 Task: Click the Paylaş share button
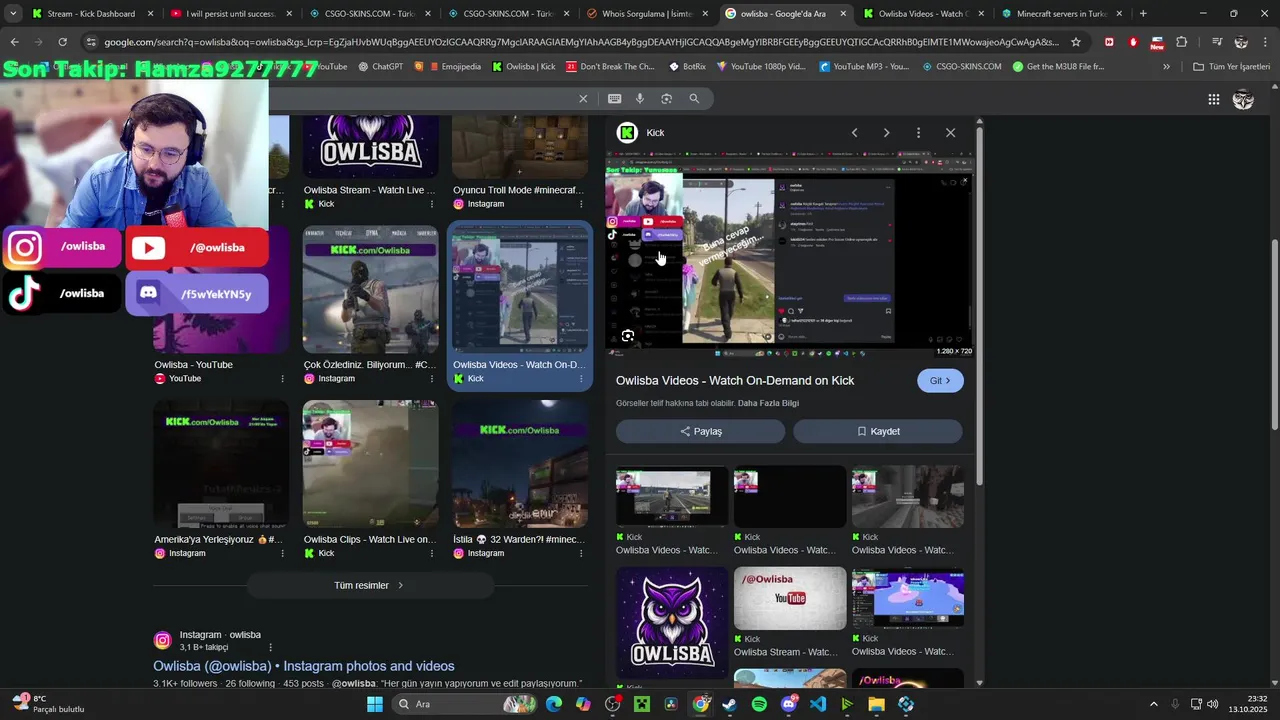point(700,431)
